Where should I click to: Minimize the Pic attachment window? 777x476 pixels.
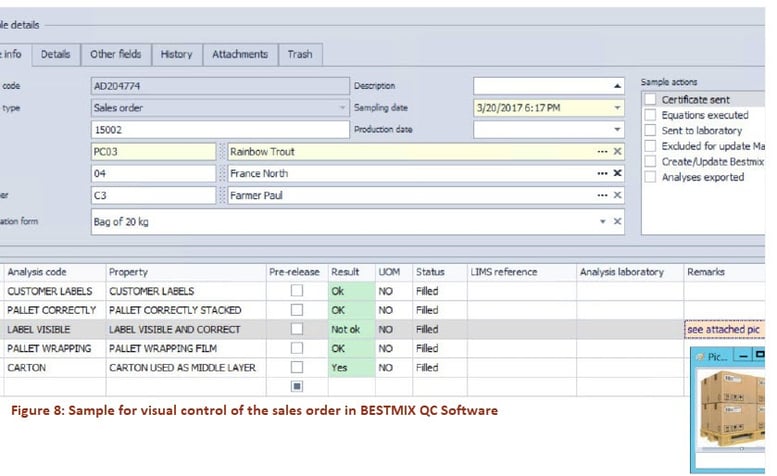point(745,354)
